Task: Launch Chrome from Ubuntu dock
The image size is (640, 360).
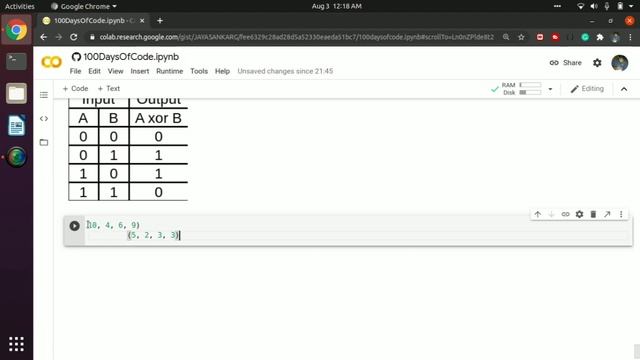Action: 16,30
